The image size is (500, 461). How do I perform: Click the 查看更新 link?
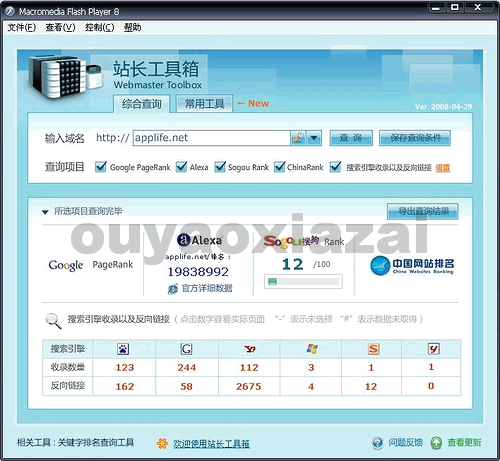[464, 443]
